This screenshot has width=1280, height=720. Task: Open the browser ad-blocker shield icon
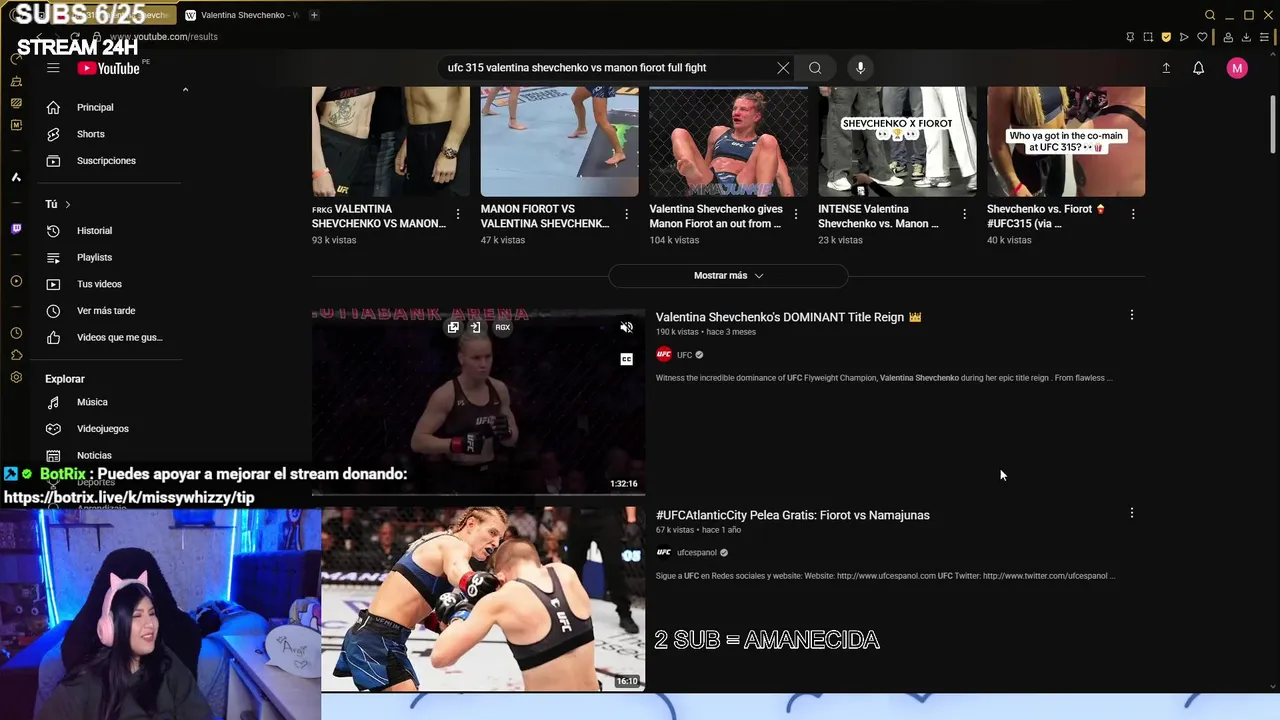[1166, 37]
